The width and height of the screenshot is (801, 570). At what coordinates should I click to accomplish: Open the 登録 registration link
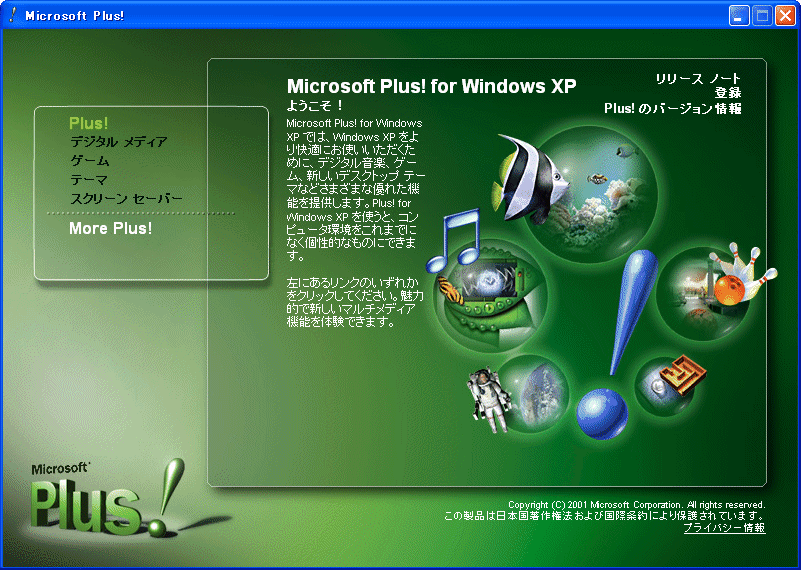727,93
